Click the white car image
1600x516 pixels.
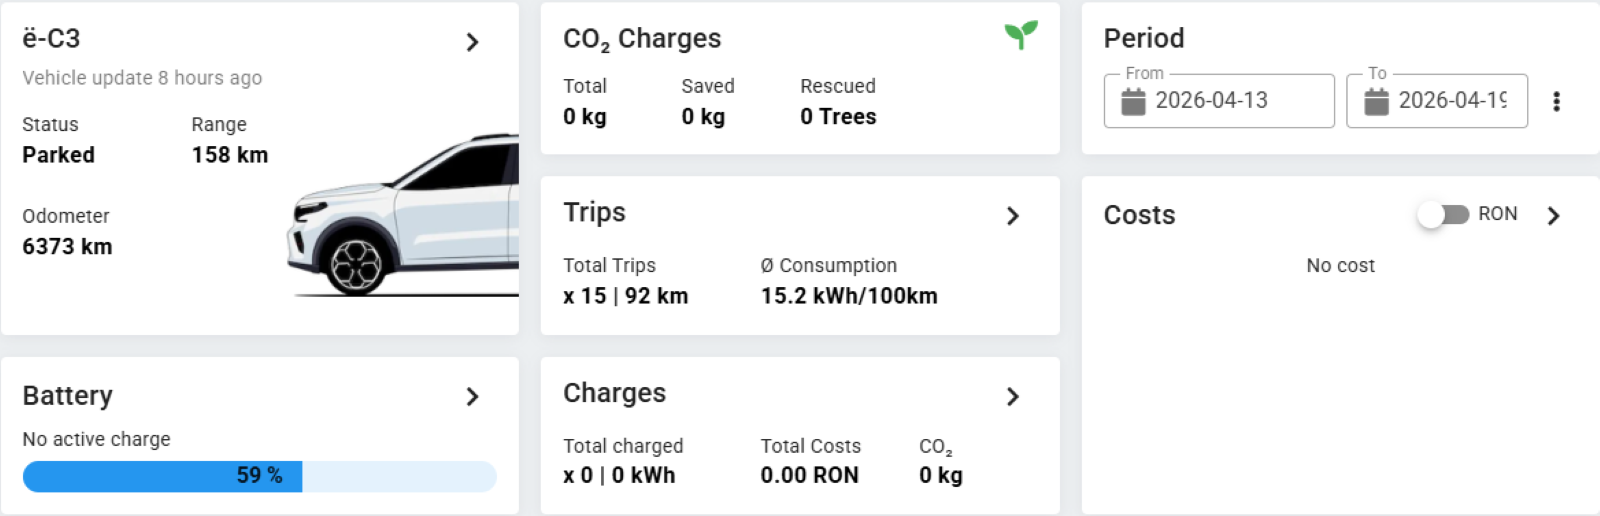tap(404, 222)
